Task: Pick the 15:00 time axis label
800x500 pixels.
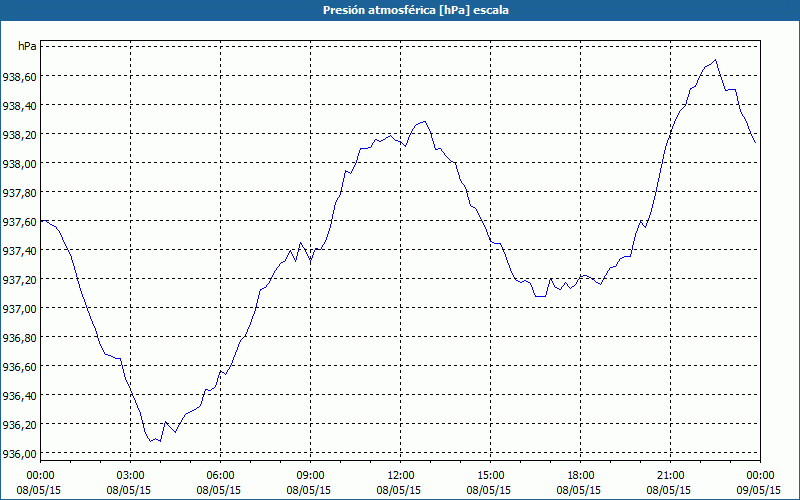Action: pos(490,476)
